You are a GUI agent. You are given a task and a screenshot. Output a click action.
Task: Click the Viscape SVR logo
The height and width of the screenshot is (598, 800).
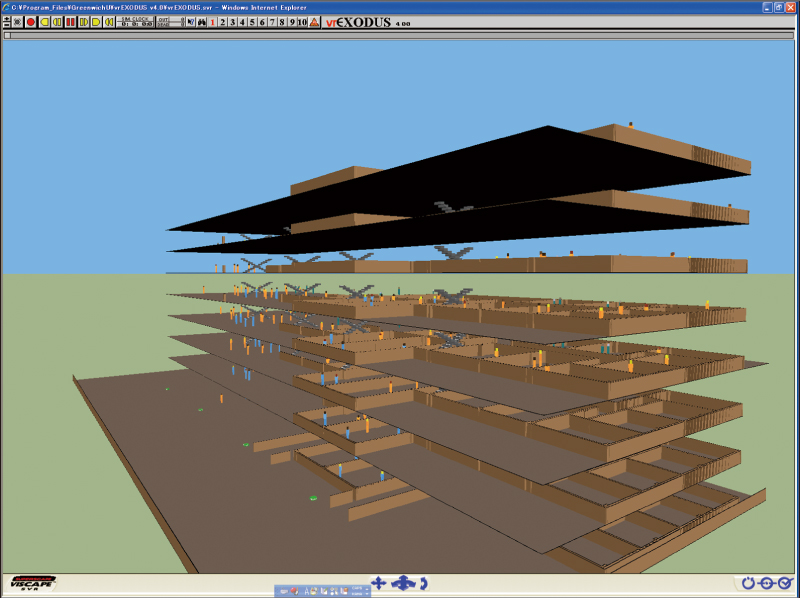[32, 582]
